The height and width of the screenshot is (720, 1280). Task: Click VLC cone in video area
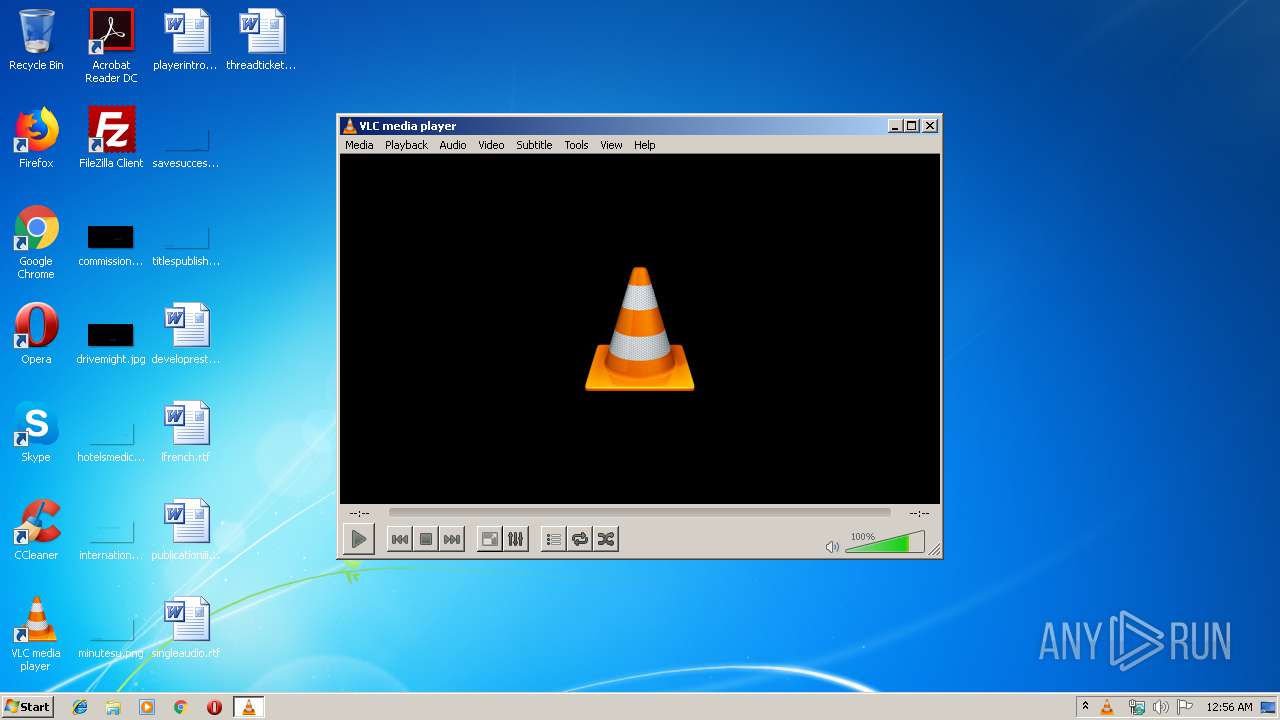(640, 328)
